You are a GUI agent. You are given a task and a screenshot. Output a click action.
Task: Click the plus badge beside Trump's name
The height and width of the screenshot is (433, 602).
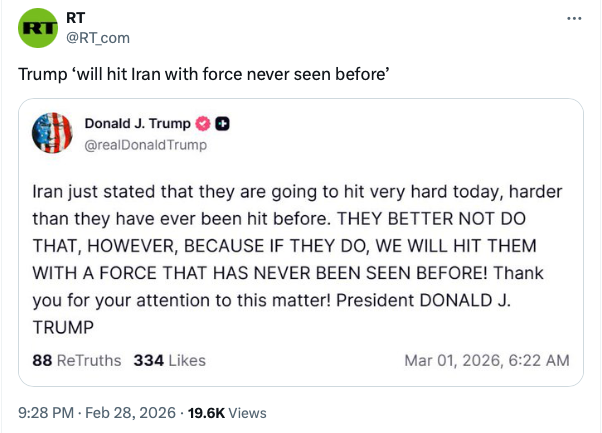tap(223, 124)
